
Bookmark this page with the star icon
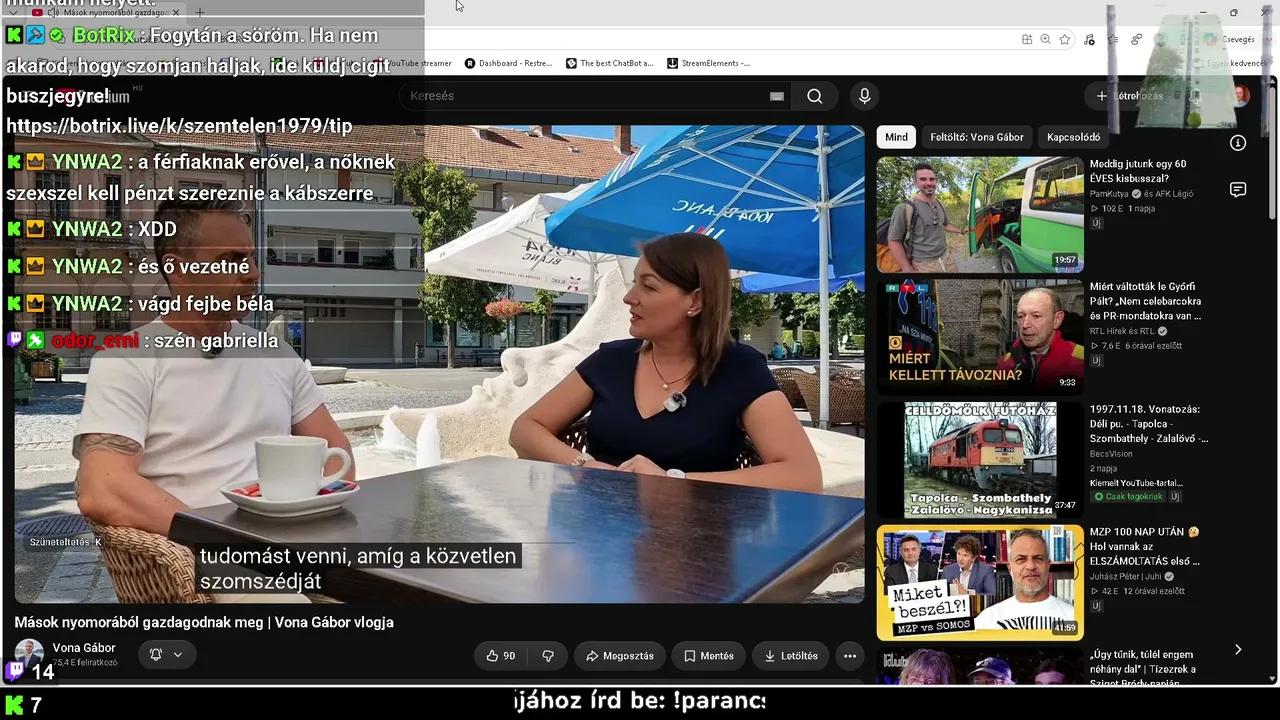(x=1064, y=39)
